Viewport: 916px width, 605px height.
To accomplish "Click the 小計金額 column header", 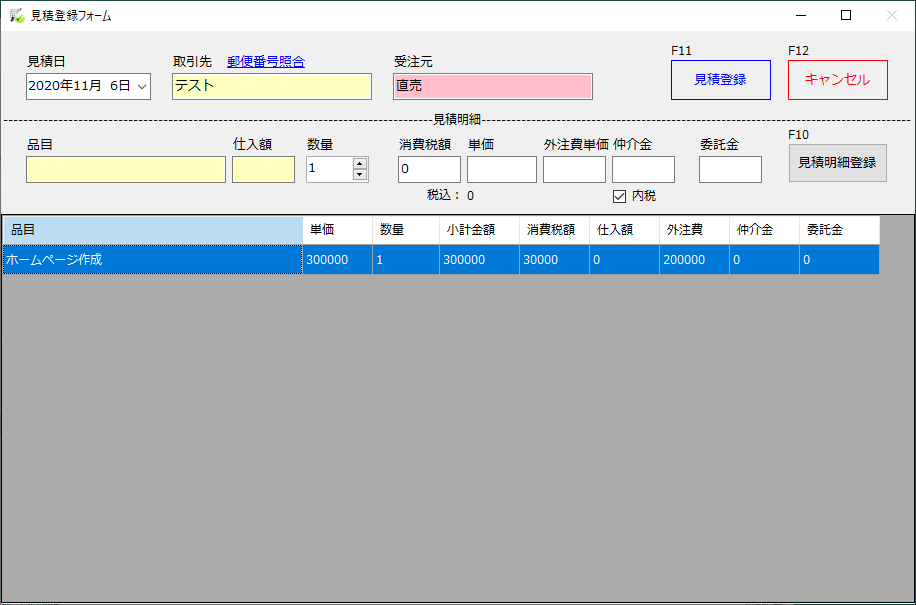I will pyautogui.click(x=479, y=229).
